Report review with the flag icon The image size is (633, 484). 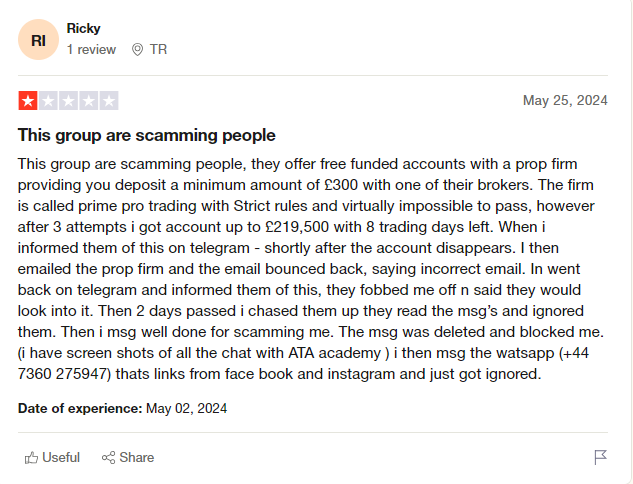(x=601, y=457)
